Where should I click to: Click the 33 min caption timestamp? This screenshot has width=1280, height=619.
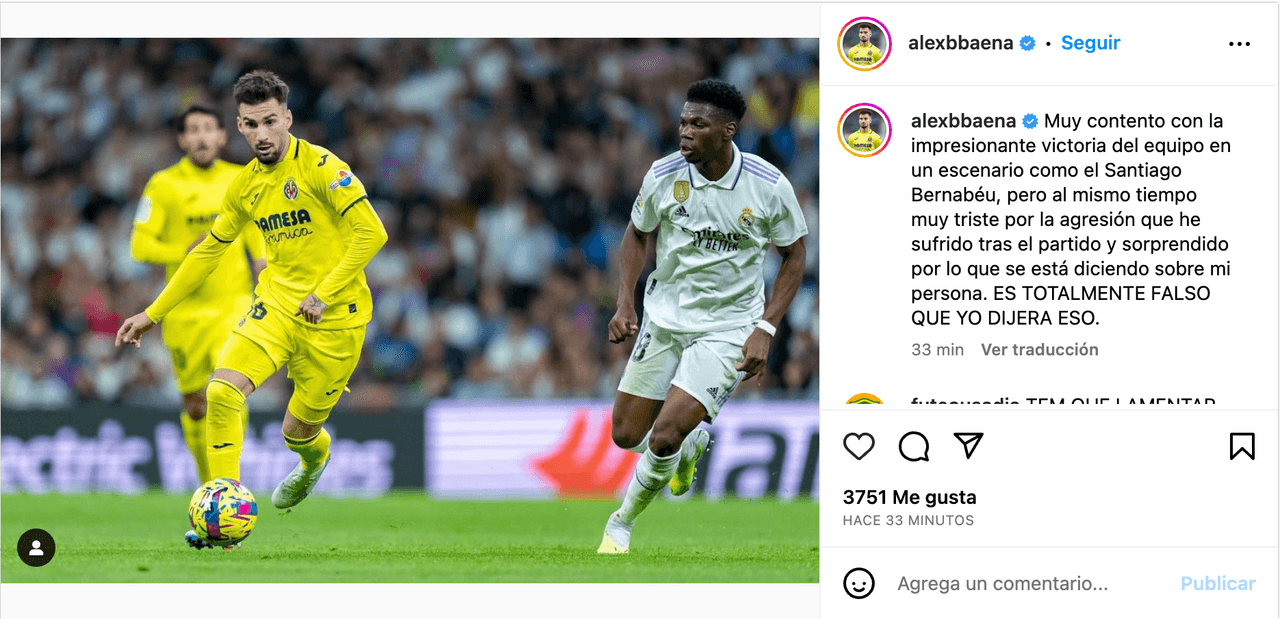click(937, 349)
